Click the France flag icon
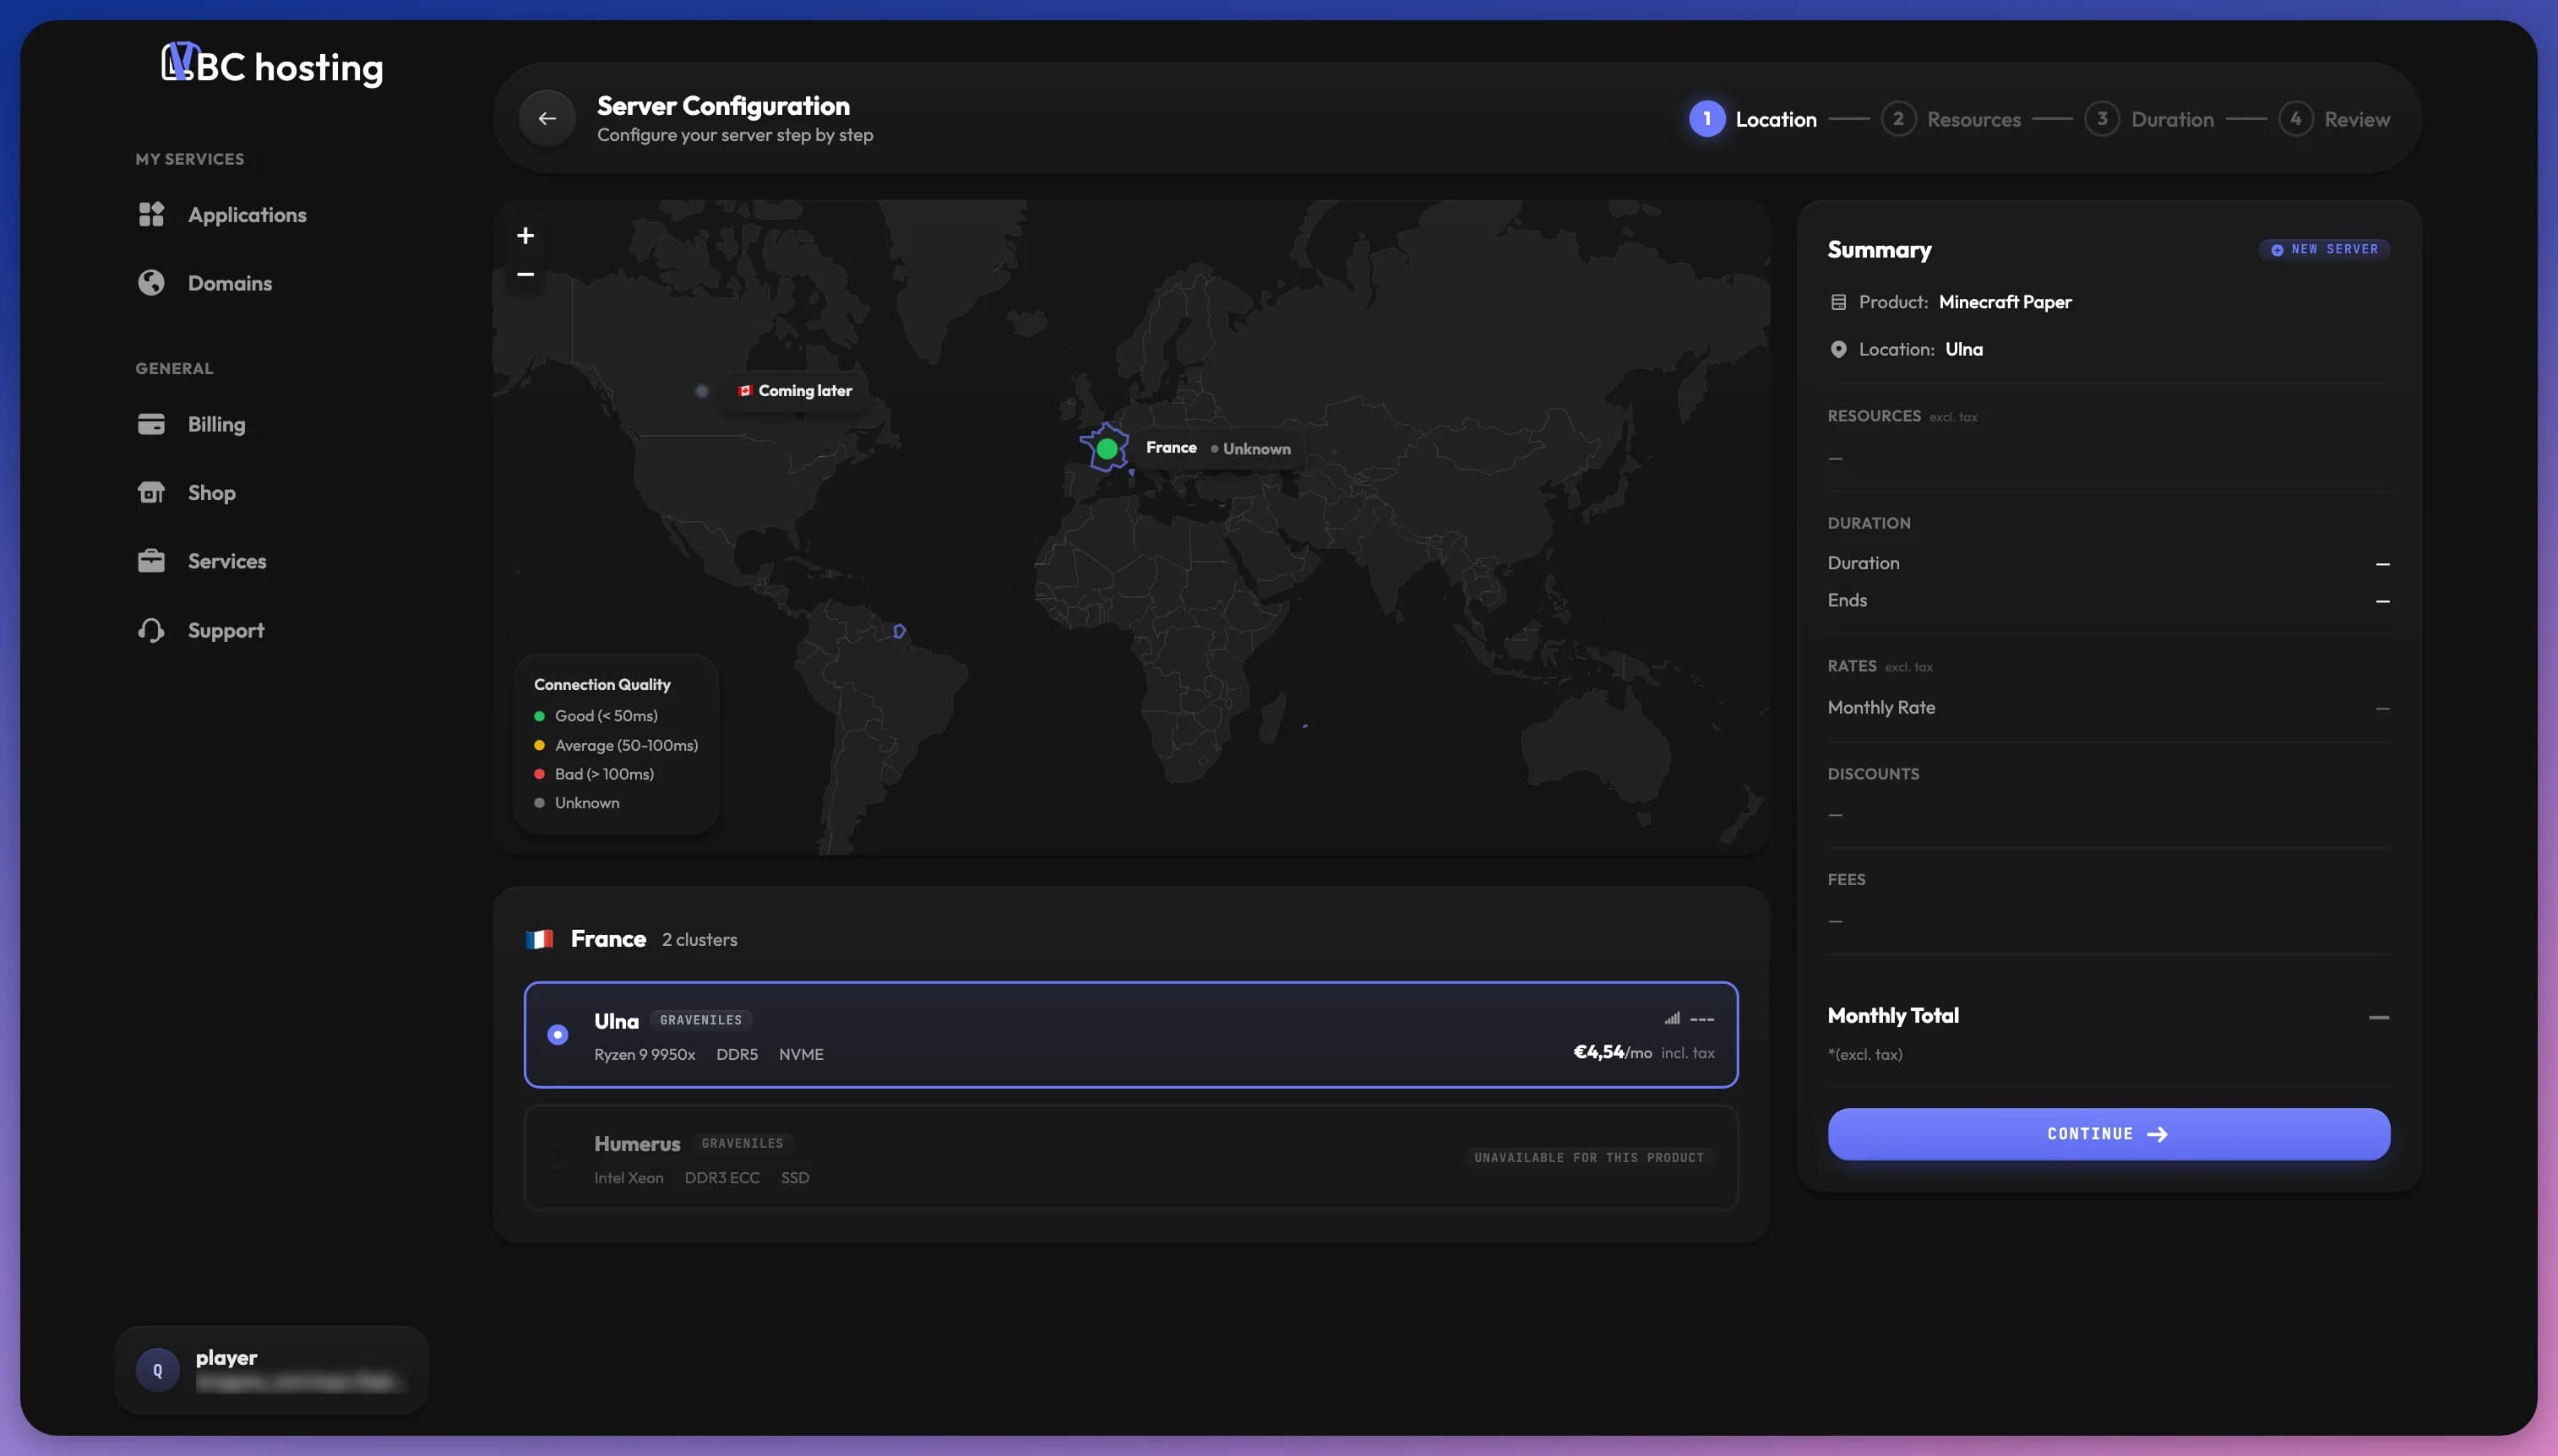 [539, 939]
